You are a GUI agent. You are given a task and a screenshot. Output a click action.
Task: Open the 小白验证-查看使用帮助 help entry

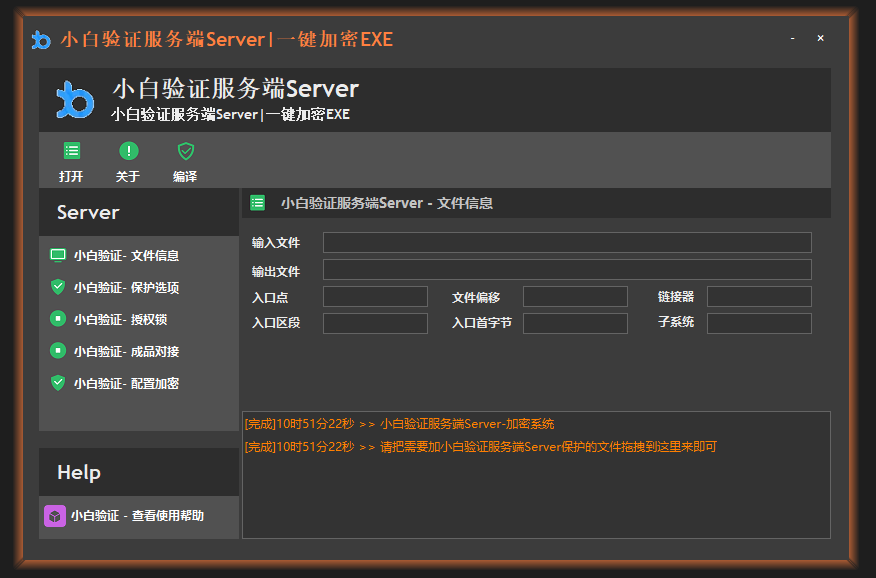pyautogui.click(x=135, y=518)
